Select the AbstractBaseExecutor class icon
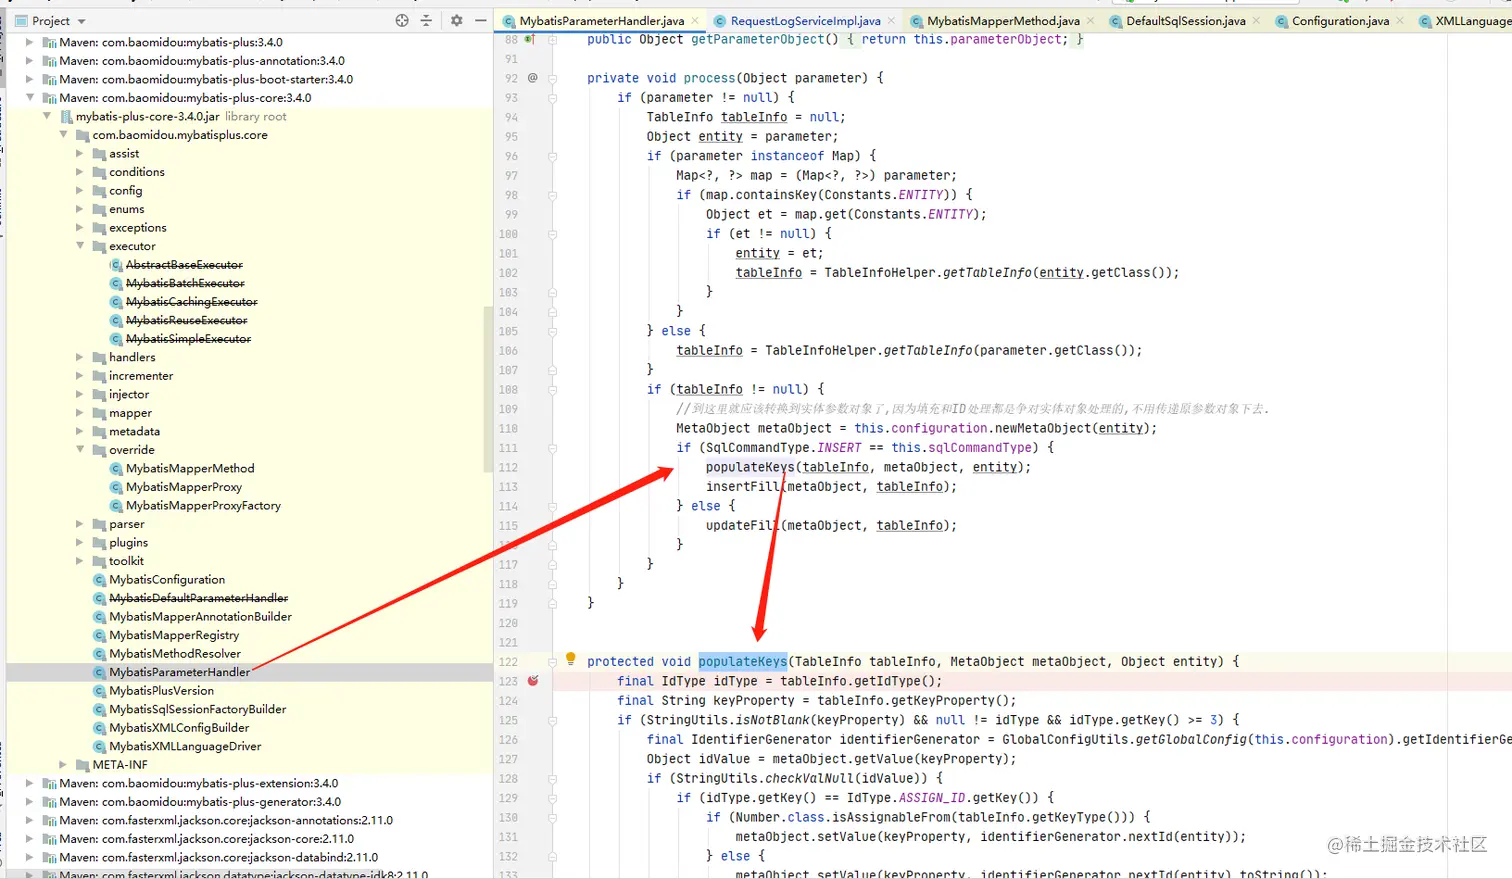Viewport: 1512px width, 879px height. coord(116,265)
